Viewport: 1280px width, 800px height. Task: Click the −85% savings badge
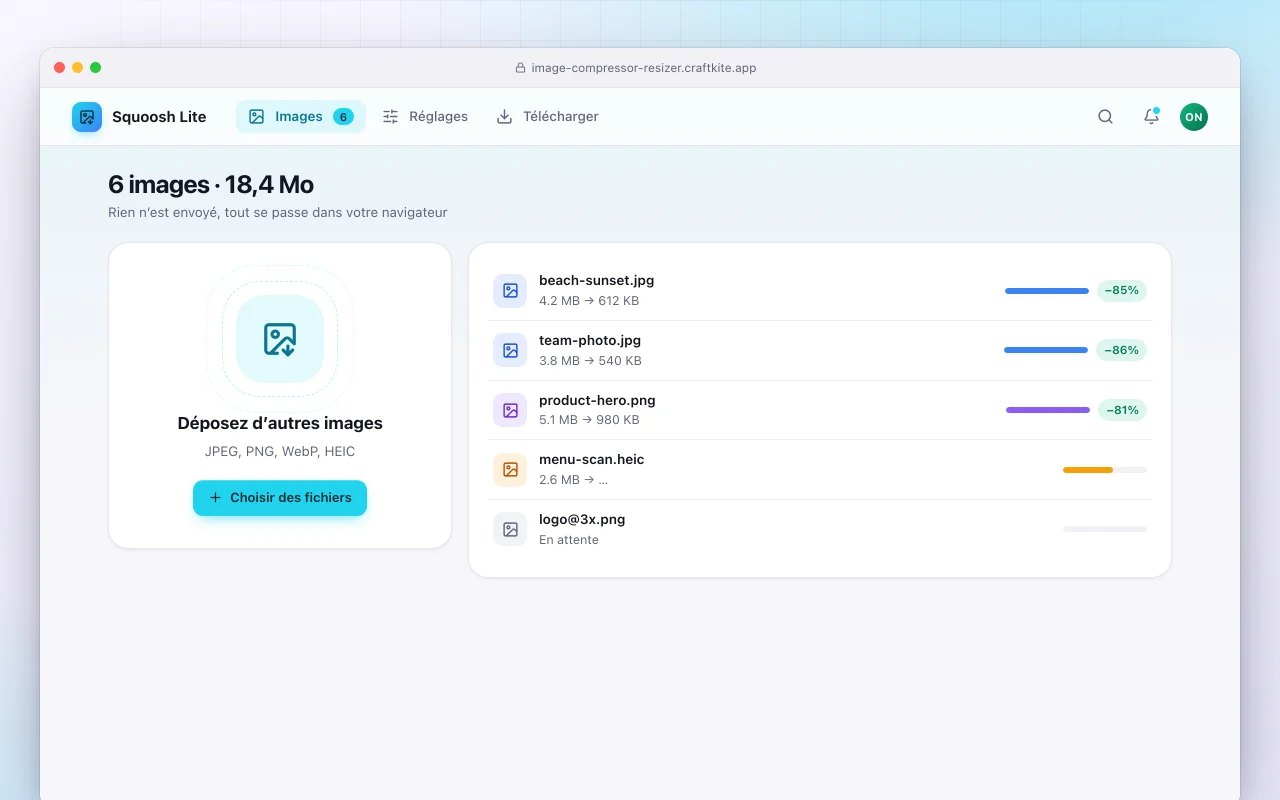1122,291
